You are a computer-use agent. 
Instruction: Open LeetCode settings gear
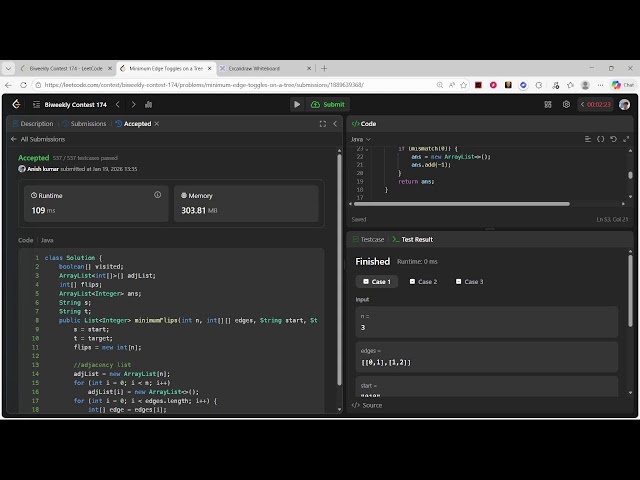pos(566,104)
